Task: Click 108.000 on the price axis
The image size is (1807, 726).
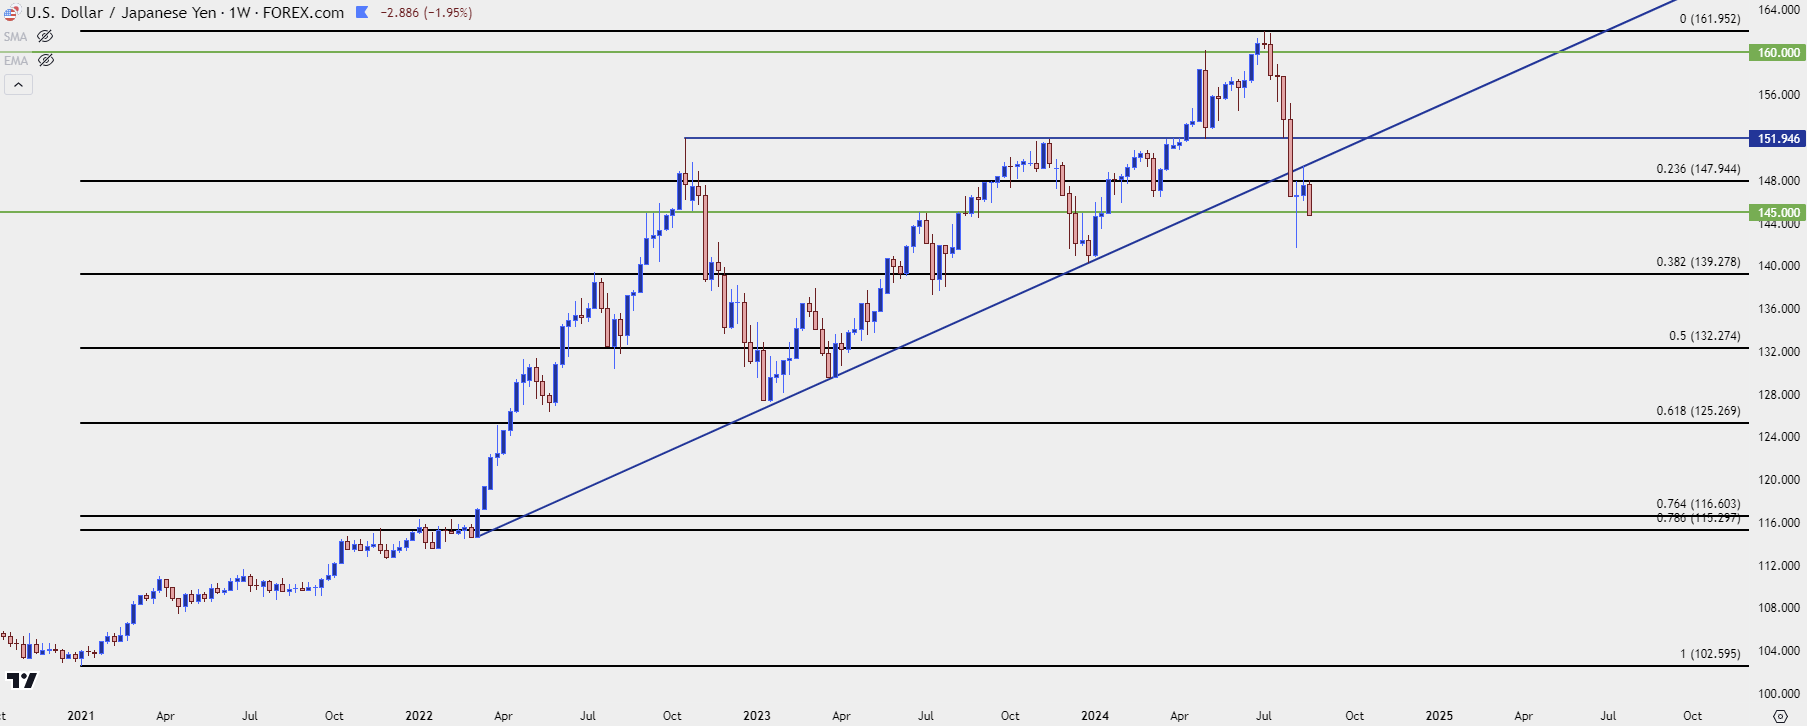Action: pyautogui.click(x=1780, y=608)
